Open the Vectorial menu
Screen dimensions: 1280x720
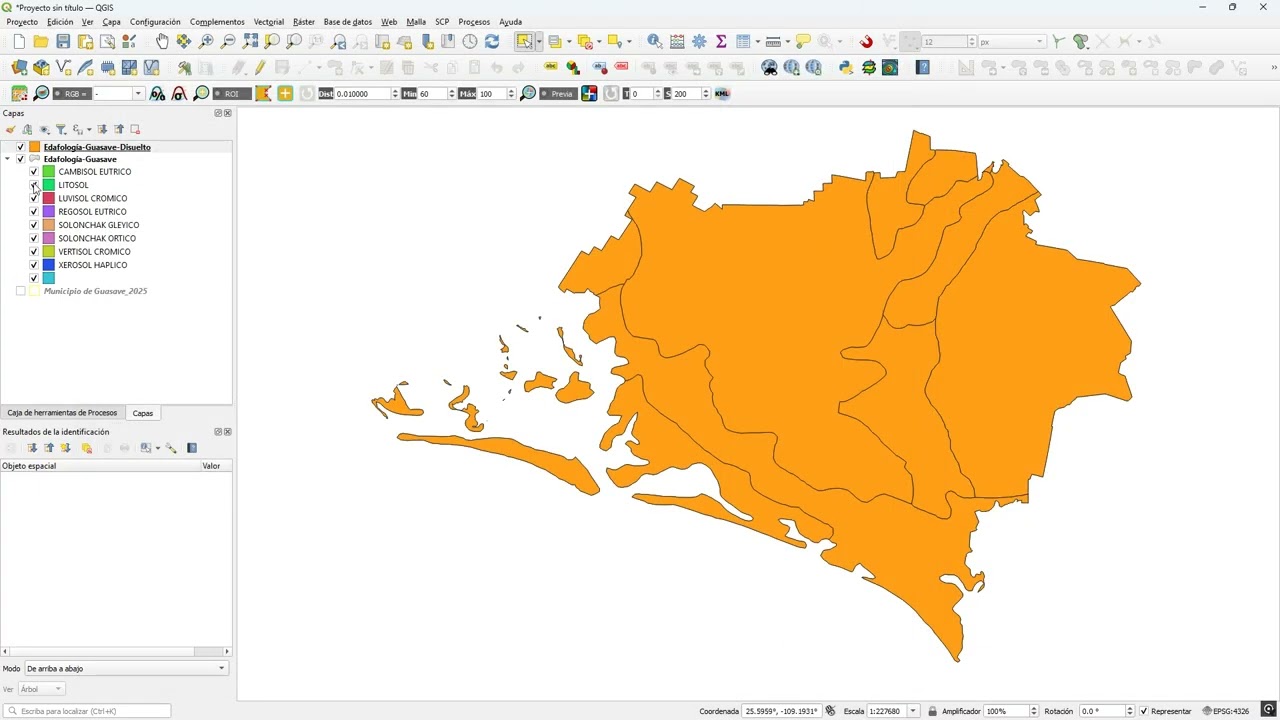point(268,21)
